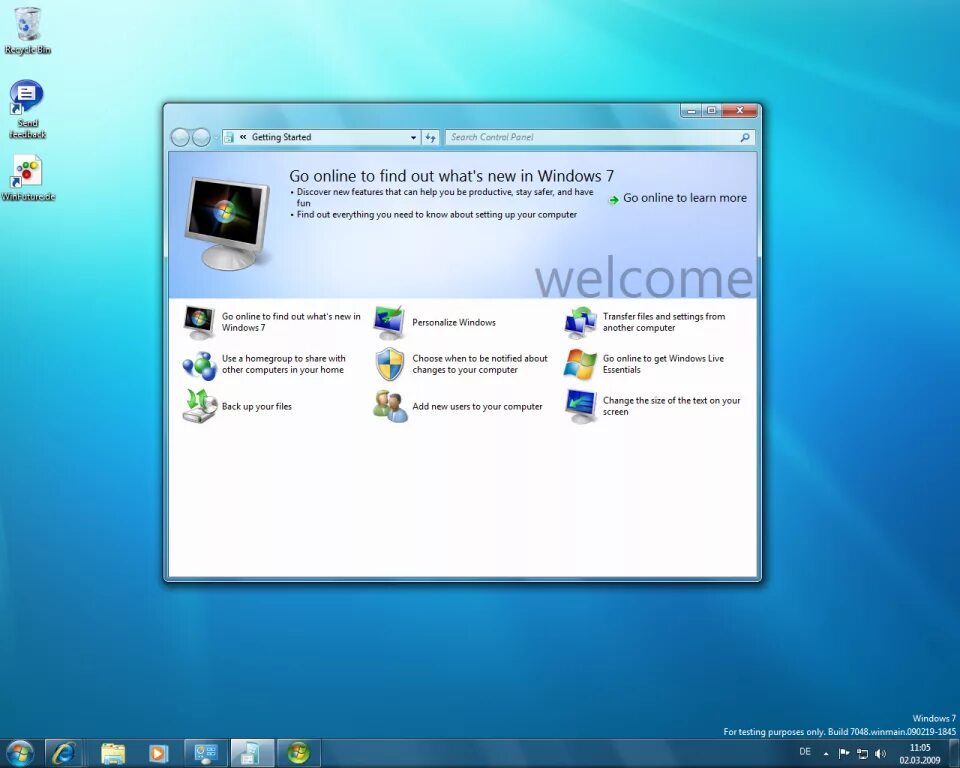Expand the breadcrumb chevron before Getting Started
Screen dimensions: 960x768
pyautogui.click(x=242, y=137)
